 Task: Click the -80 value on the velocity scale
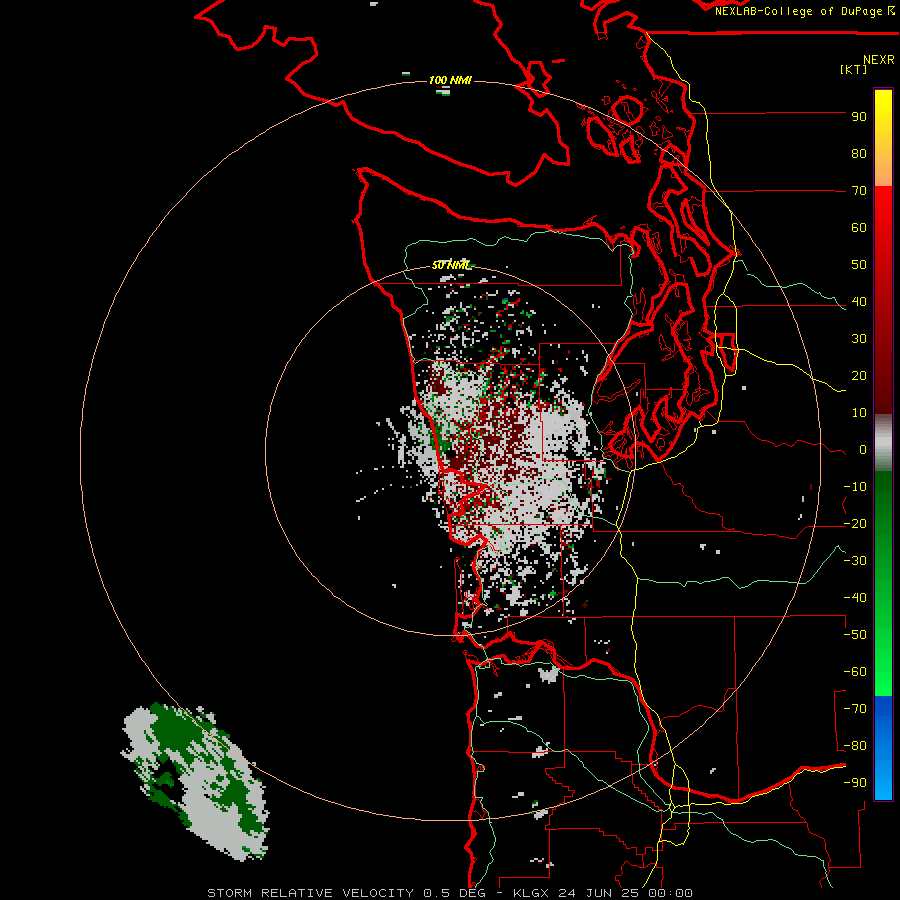855,746
